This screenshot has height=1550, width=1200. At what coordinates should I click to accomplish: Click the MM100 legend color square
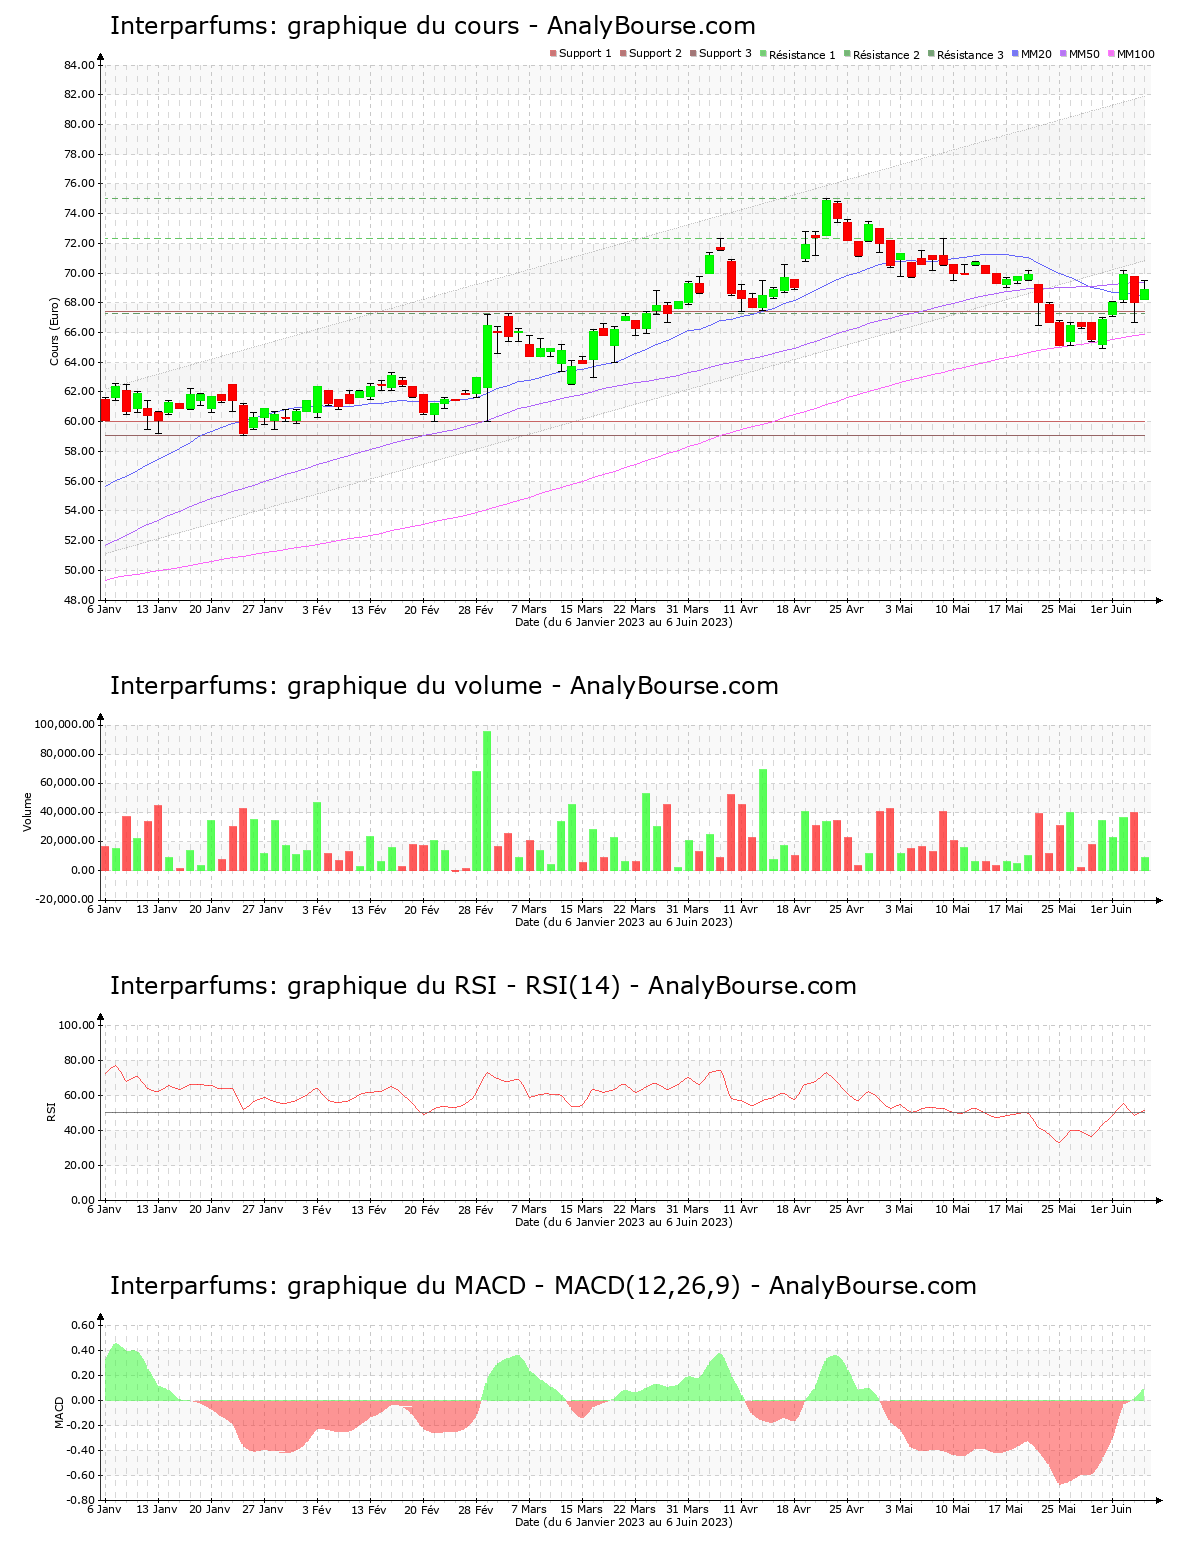point(1110,53)
